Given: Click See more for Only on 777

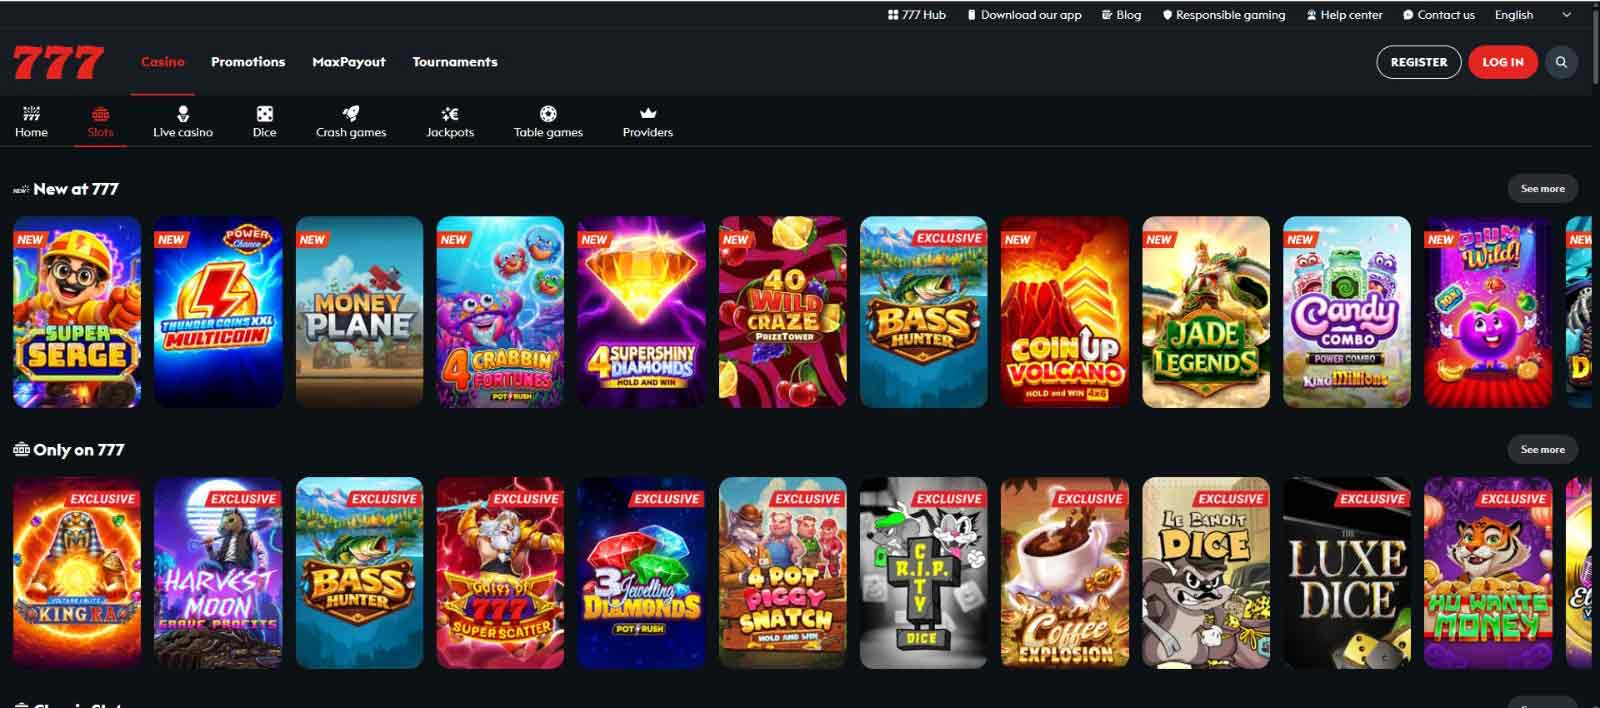Looking at the screenshot, I should 1543,449.
